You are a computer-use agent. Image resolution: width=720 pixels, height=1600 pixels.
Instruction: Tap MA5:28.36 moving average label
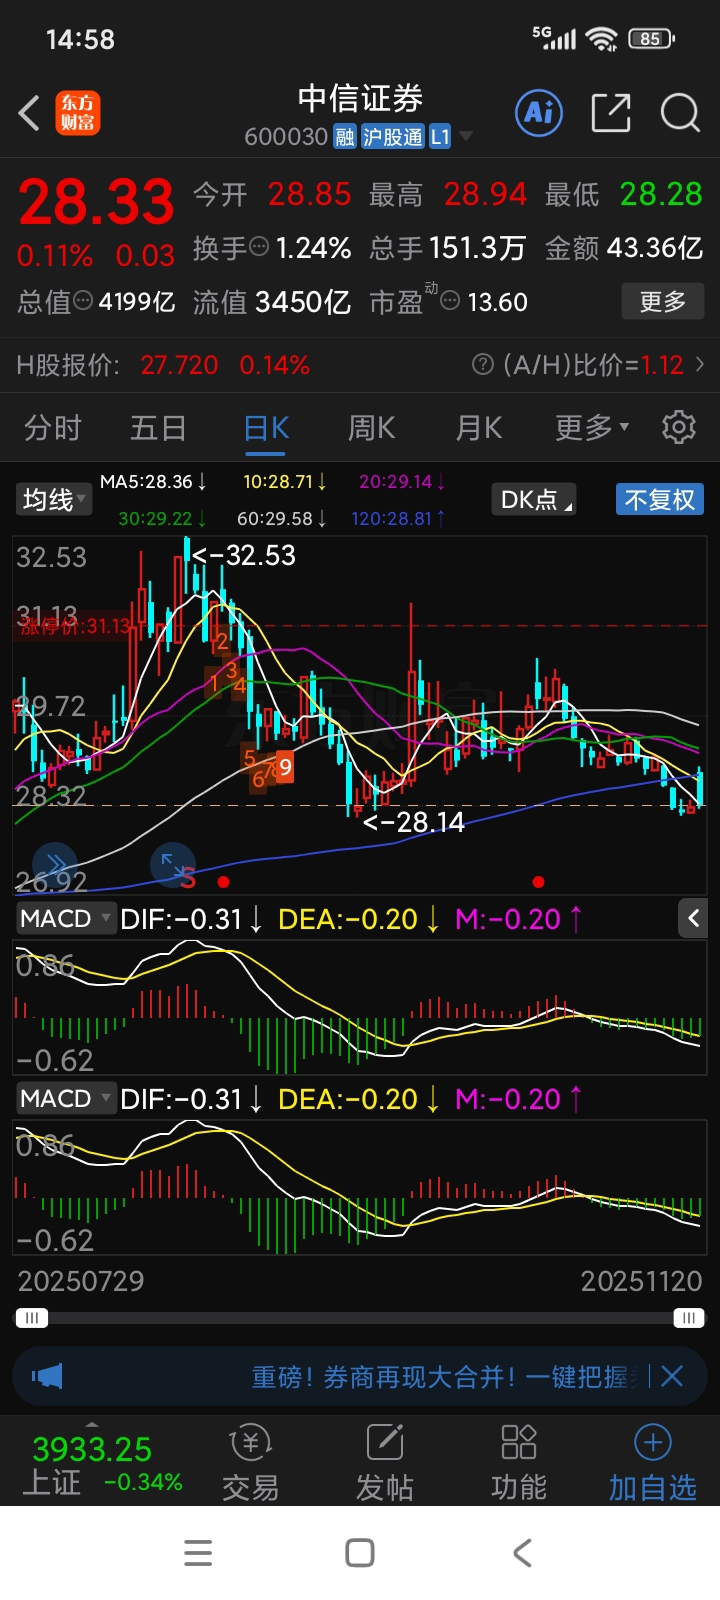(x=153, y=482)
